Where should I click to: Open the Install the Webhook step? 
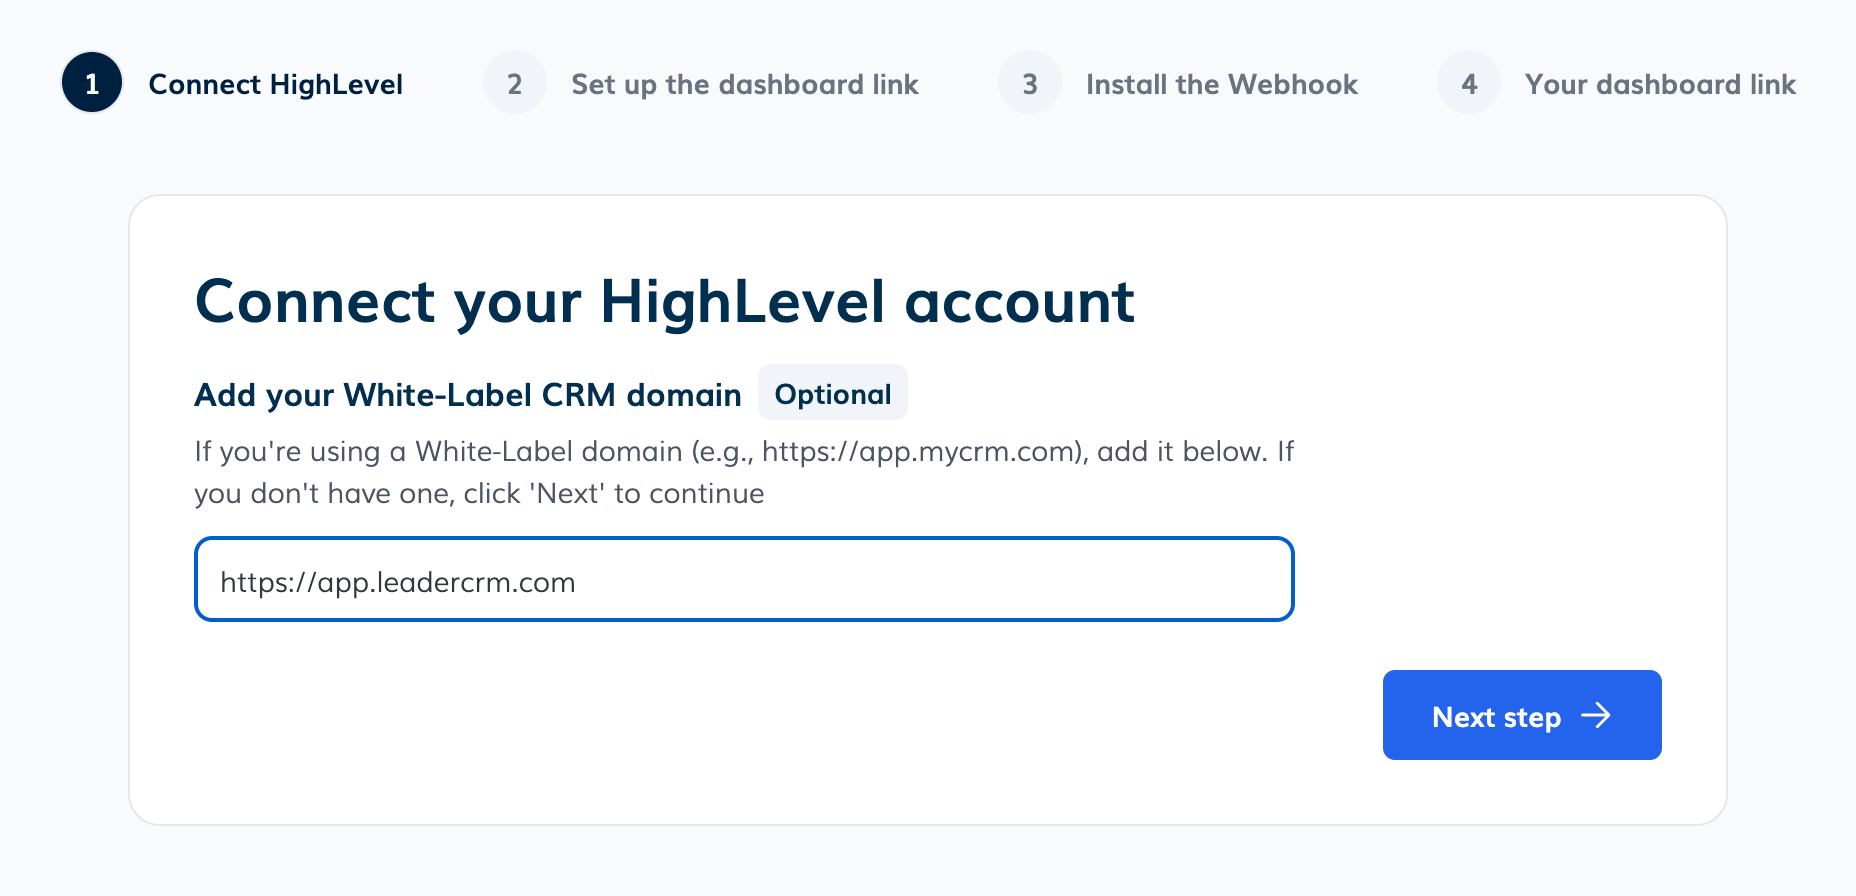pyautogui.click(x=1221, y=85)
